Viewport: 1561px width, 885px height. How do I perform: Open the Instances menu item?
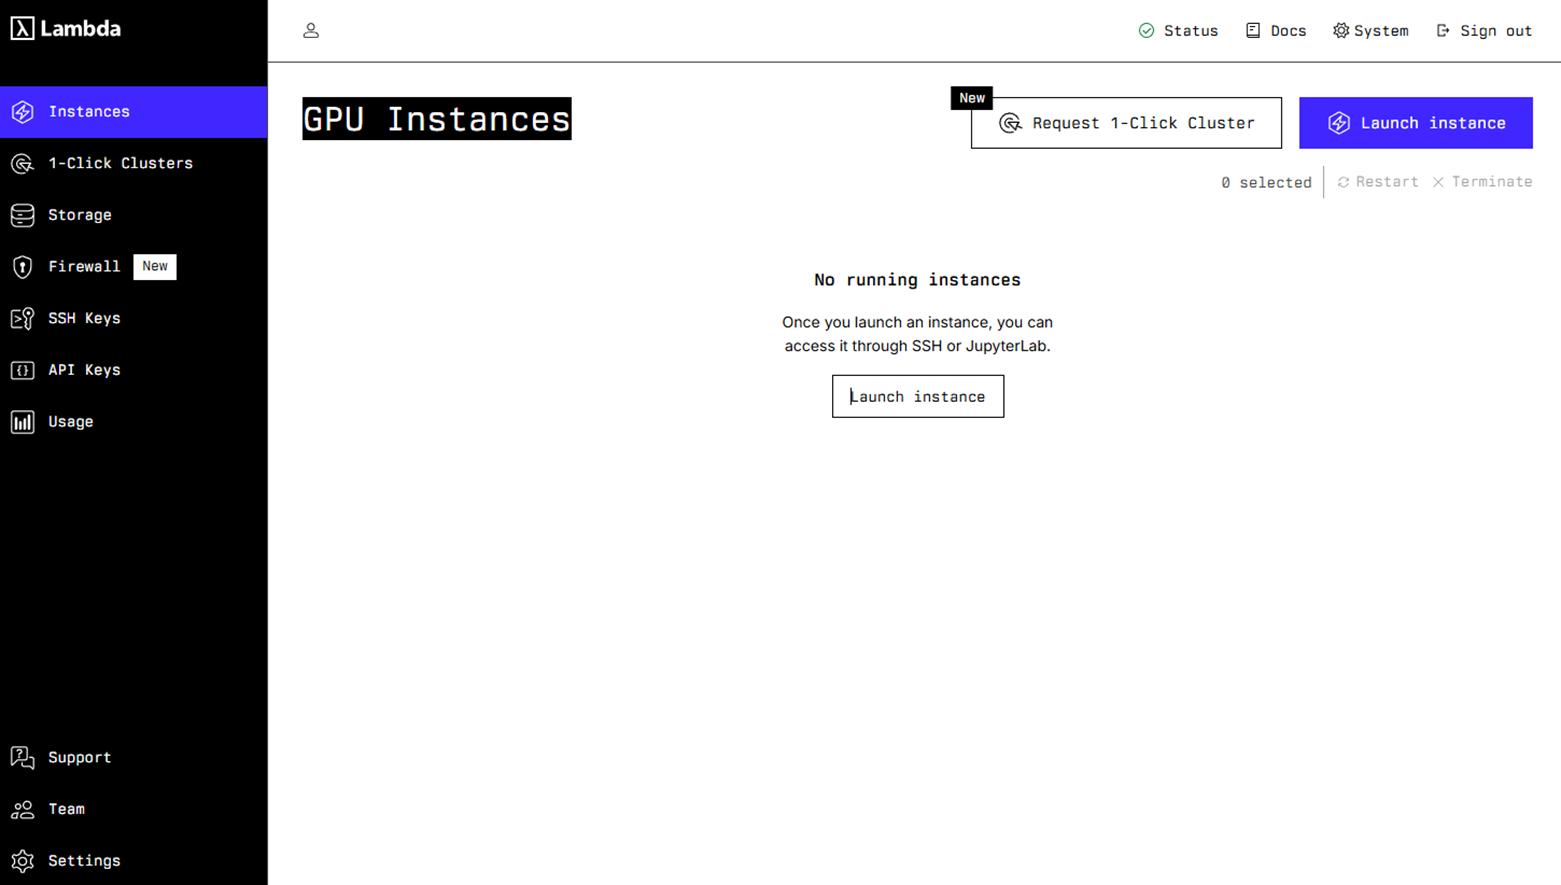coord(134,112)
